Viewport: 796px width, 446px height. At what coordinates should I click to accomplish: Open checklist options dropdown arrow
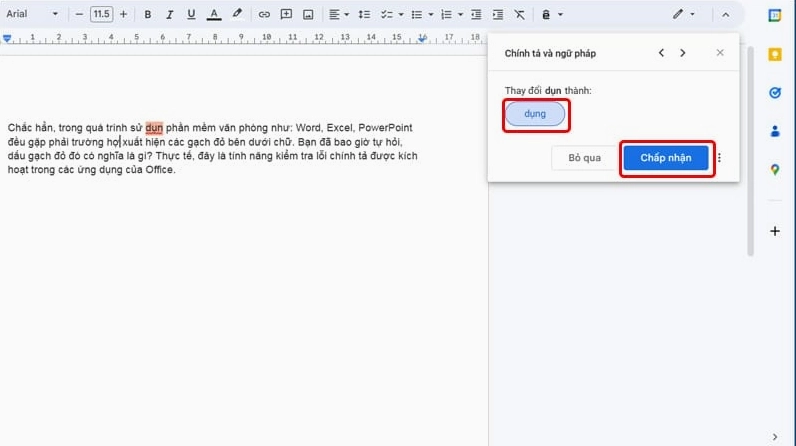click(401, 15)
